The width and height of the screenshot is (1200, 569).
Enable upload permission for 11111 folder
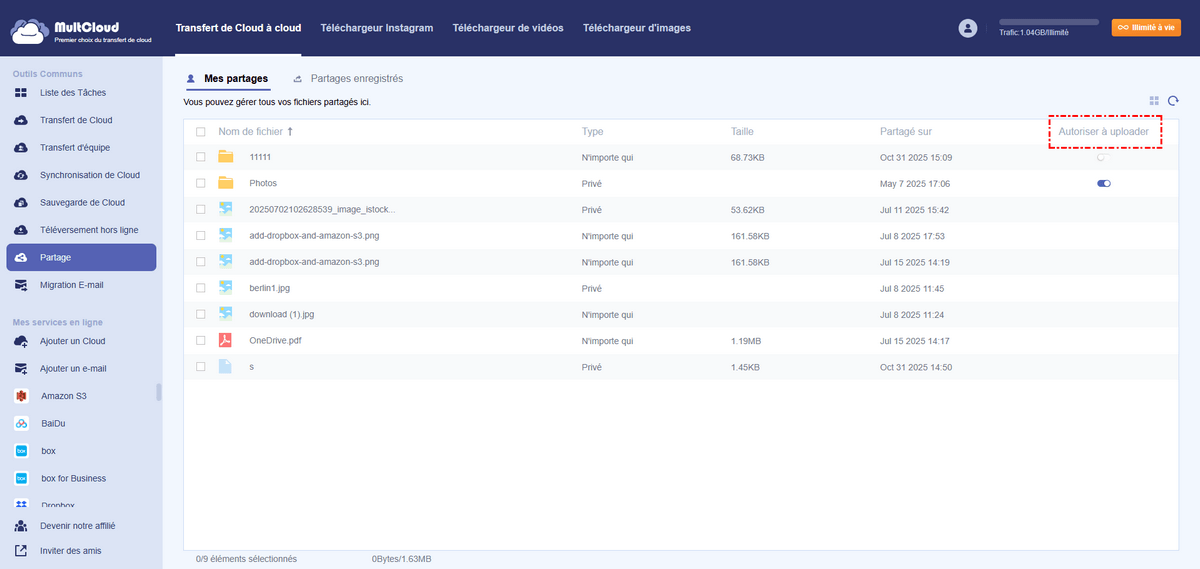pyautogui.click(x=1104, y=157)
